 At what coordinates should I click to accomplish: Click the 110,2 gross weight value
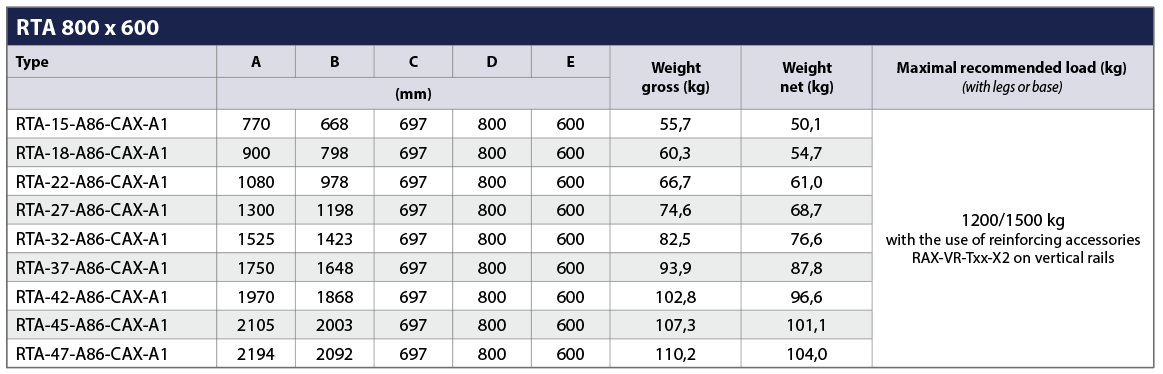click(675, 354)
